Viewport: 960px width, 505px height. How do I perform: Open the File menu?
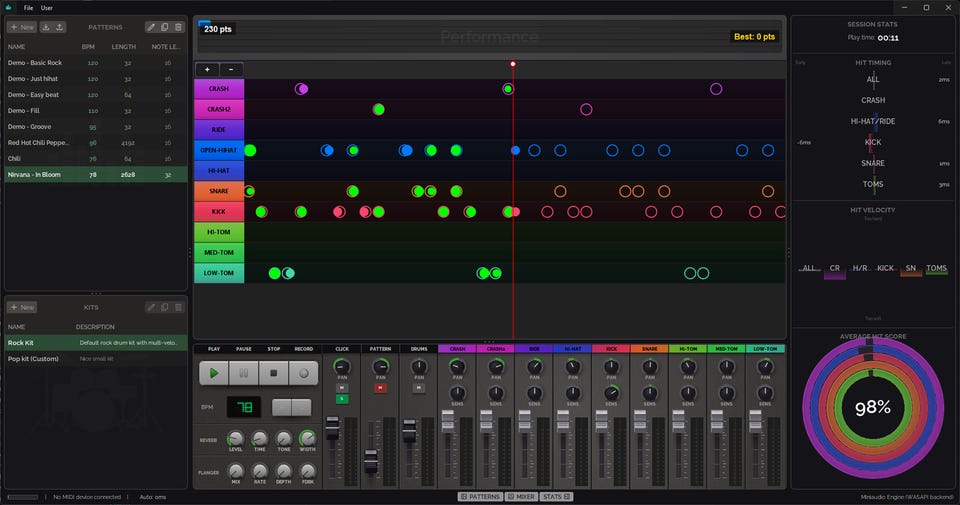pos(28,7)
